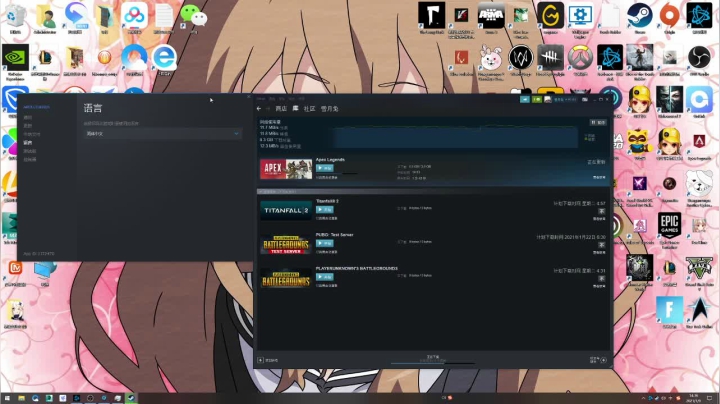Viewport: 720px width, 404px height.
Task: Open the Arma 3 desktop shortcut
Action: (491, 18)
